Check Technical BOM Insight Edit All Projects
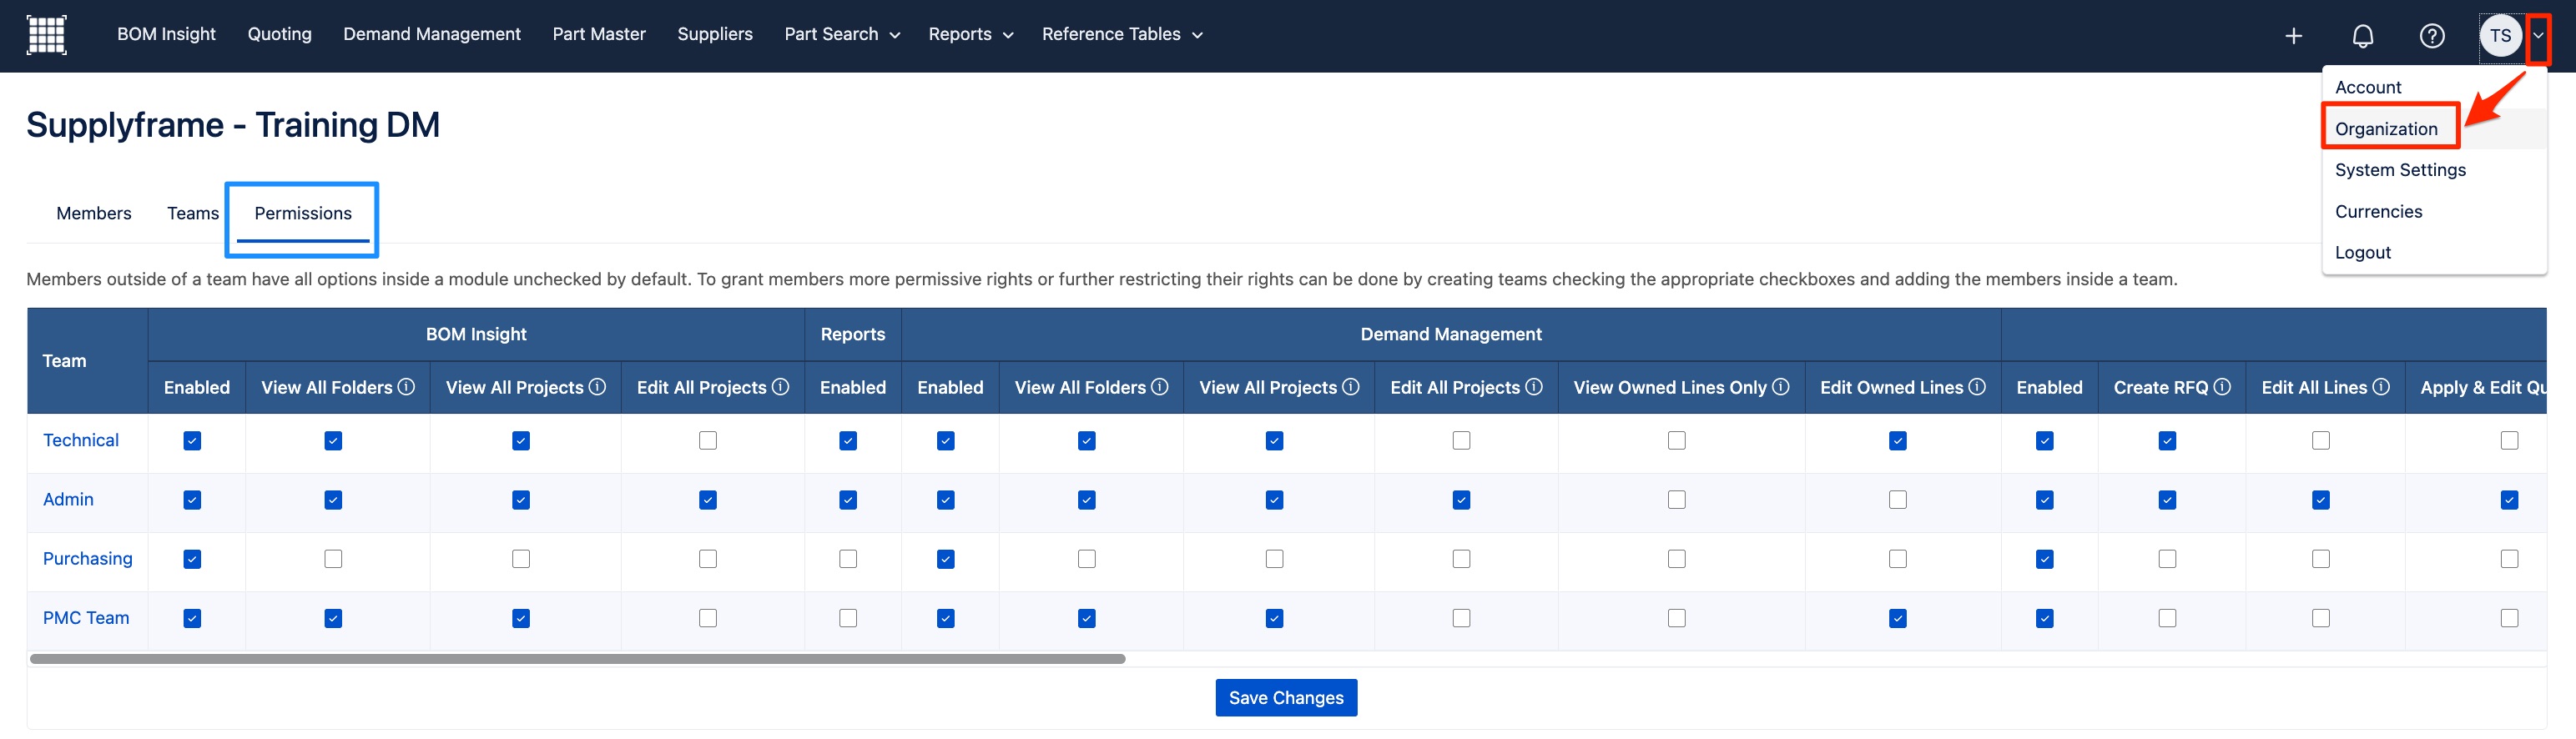Screen dimensions: 2576x739 click(x=708, y=441)
